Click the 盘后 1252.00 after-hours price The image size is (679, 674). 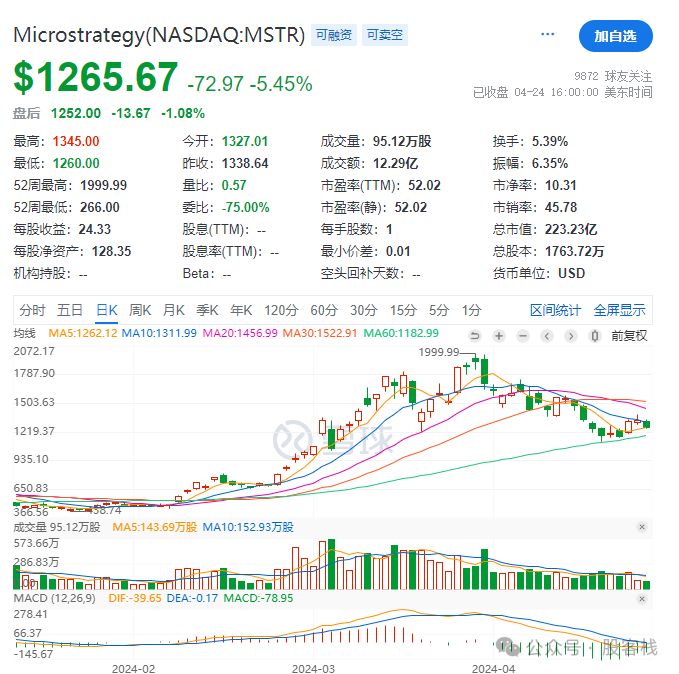click(76, 113)
